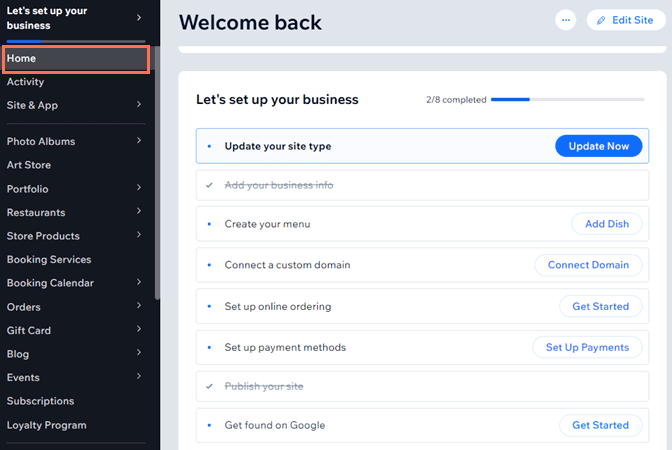Expand the Photo Albums menu chevron
Image resolution: width=672 pixels, height=450 pixels.
click(x=139, y=141)
